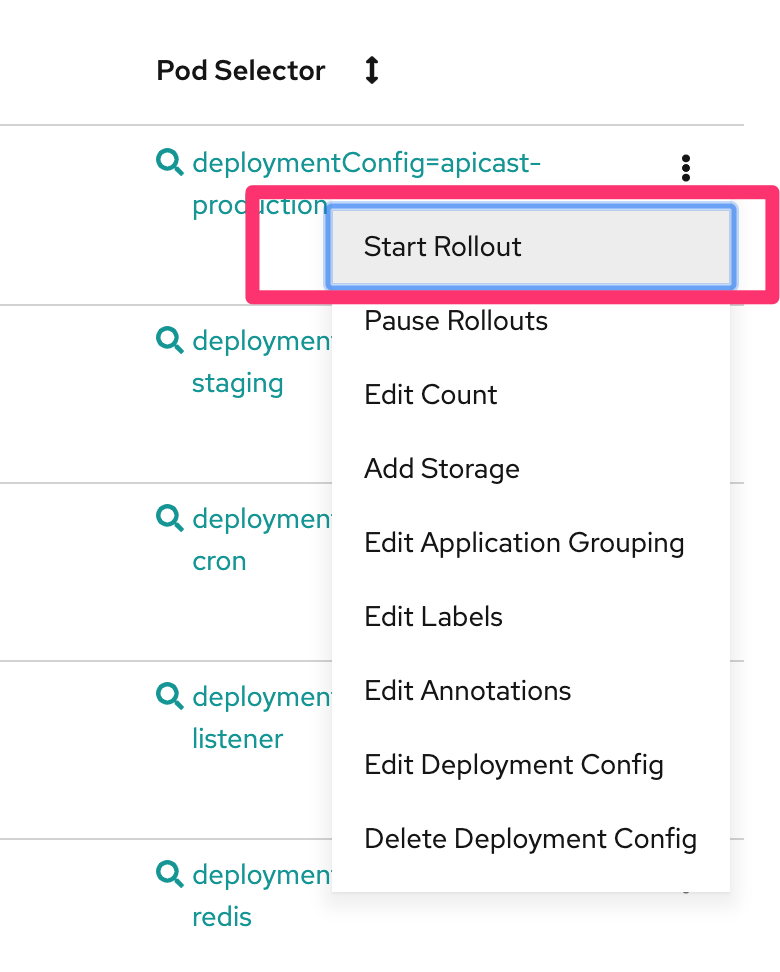The height and width of the screenshot is (972, 780).
Task: Click magnifier icon beside staging selector
Action: click(x=169, y=340)
